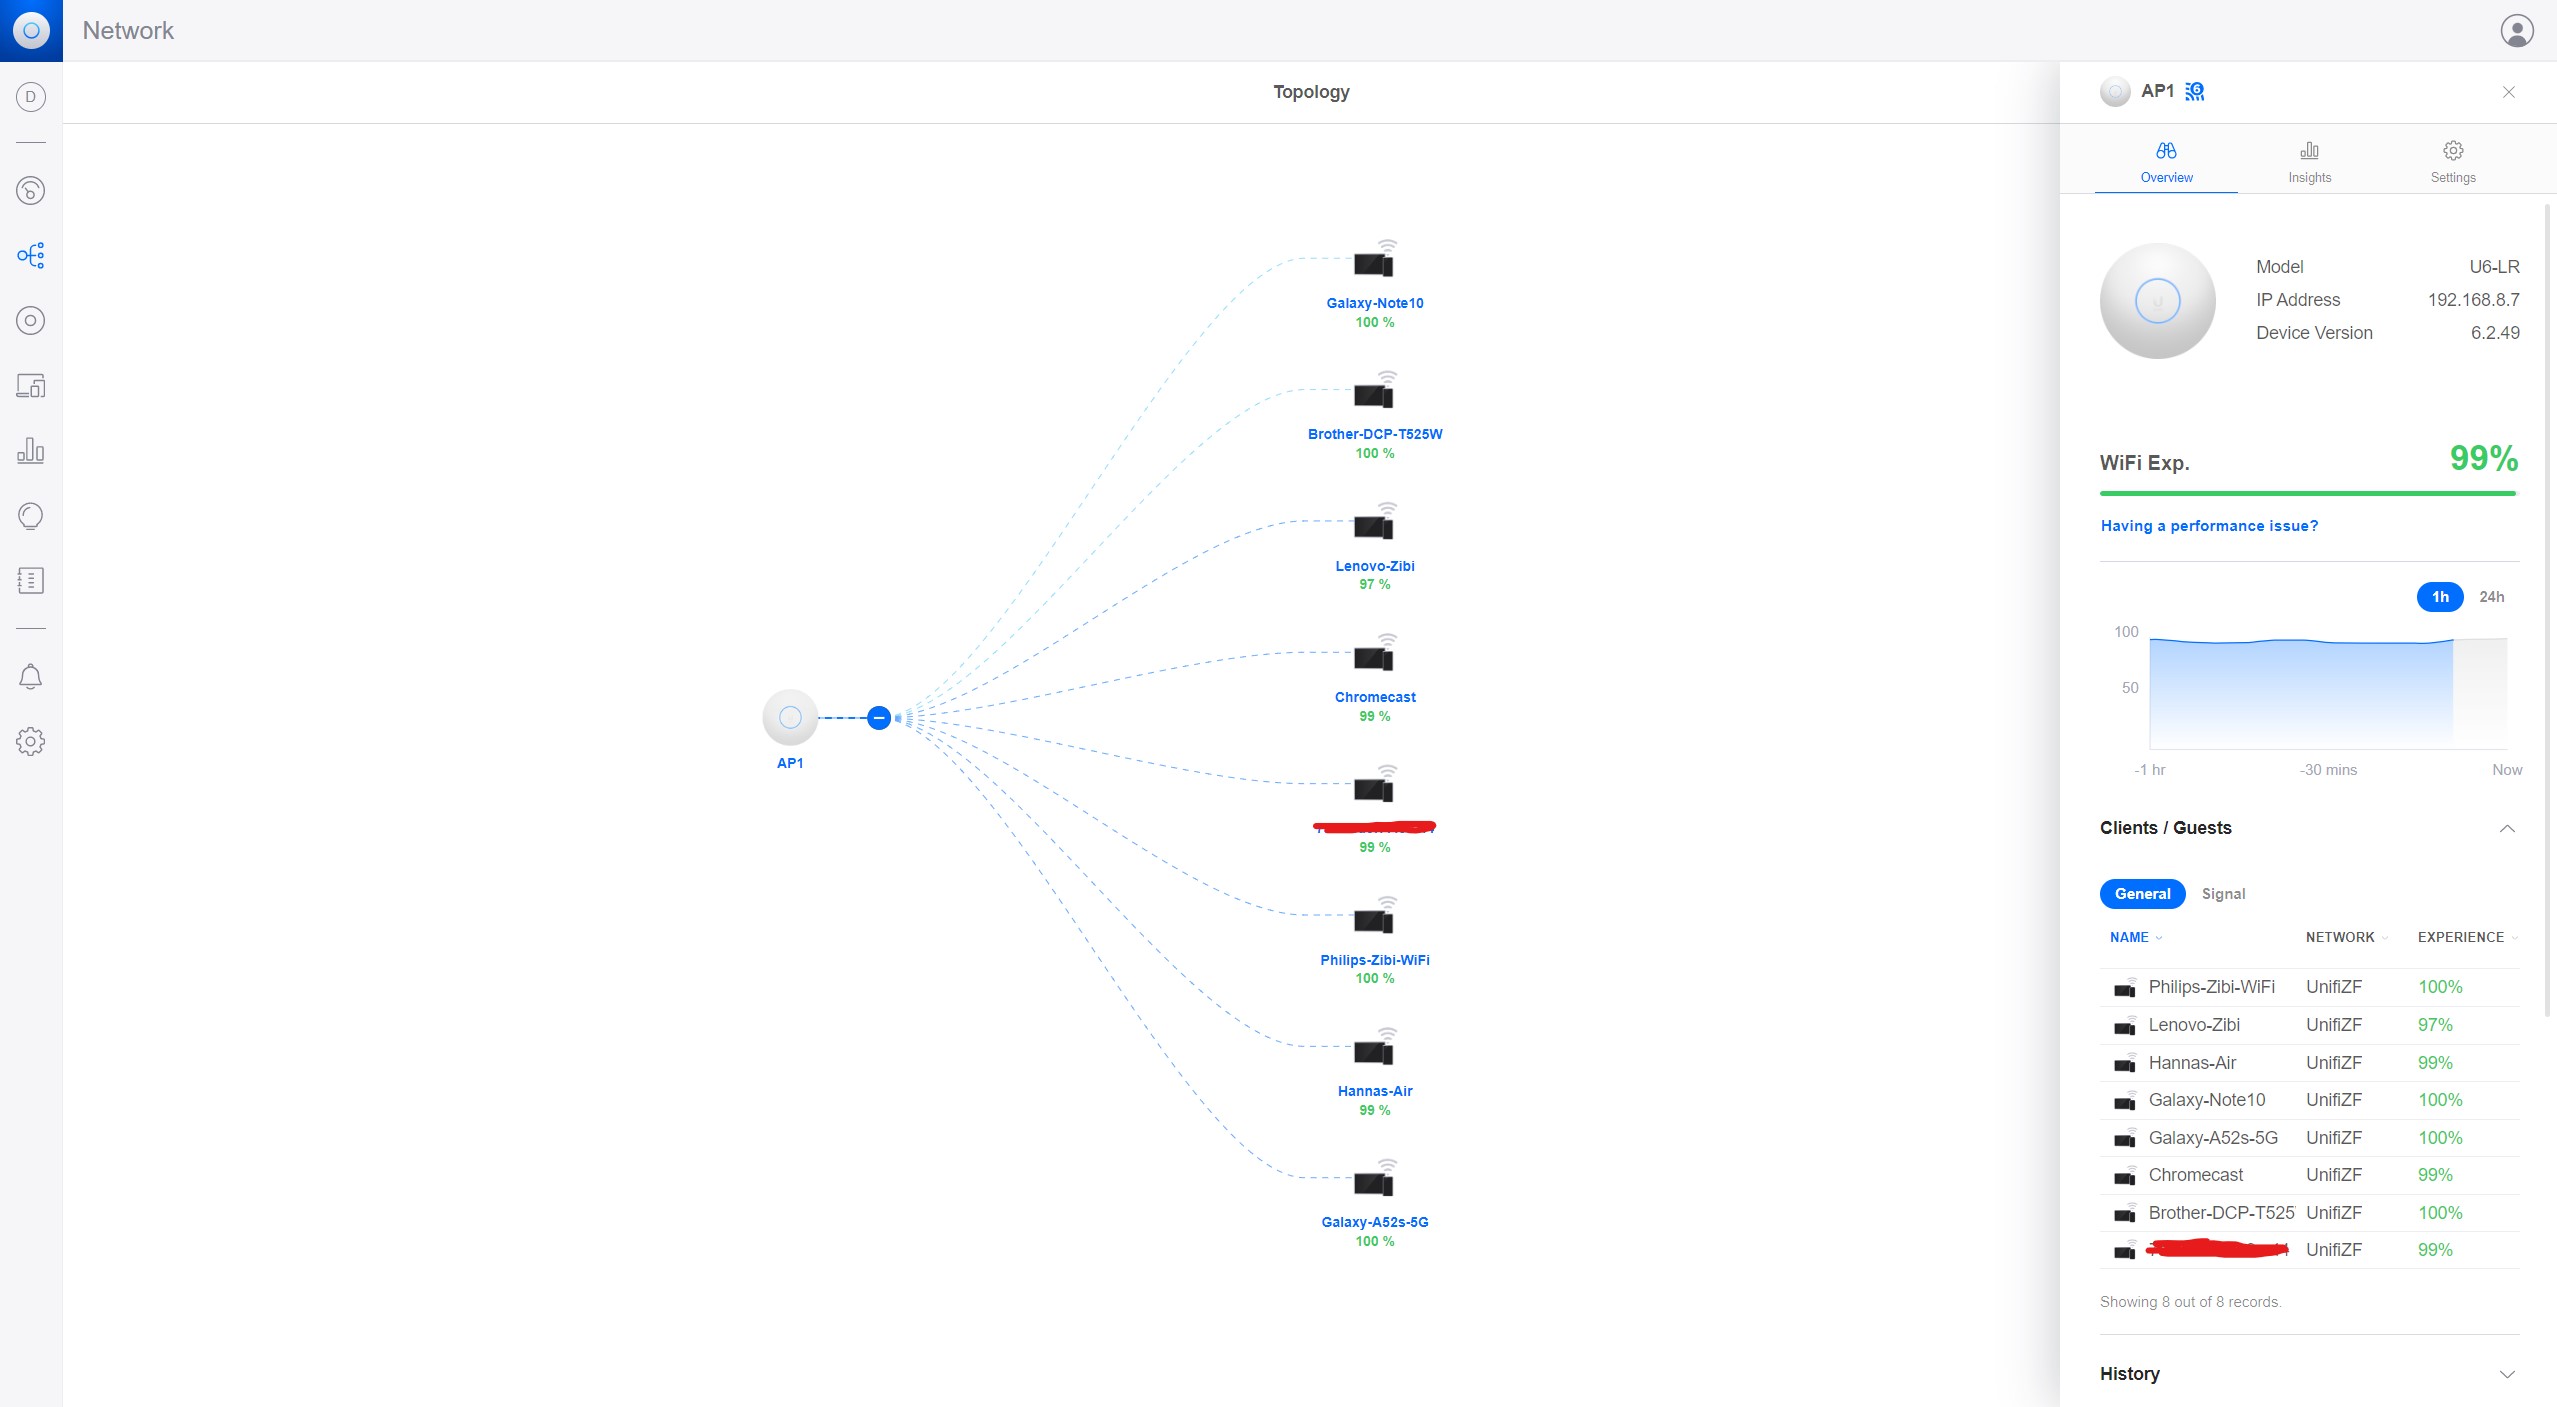This screenshot has width=2557, height=1407.
Task: Open the Insights lightbulb sidebar icon
Action: (x=30, y=516)
